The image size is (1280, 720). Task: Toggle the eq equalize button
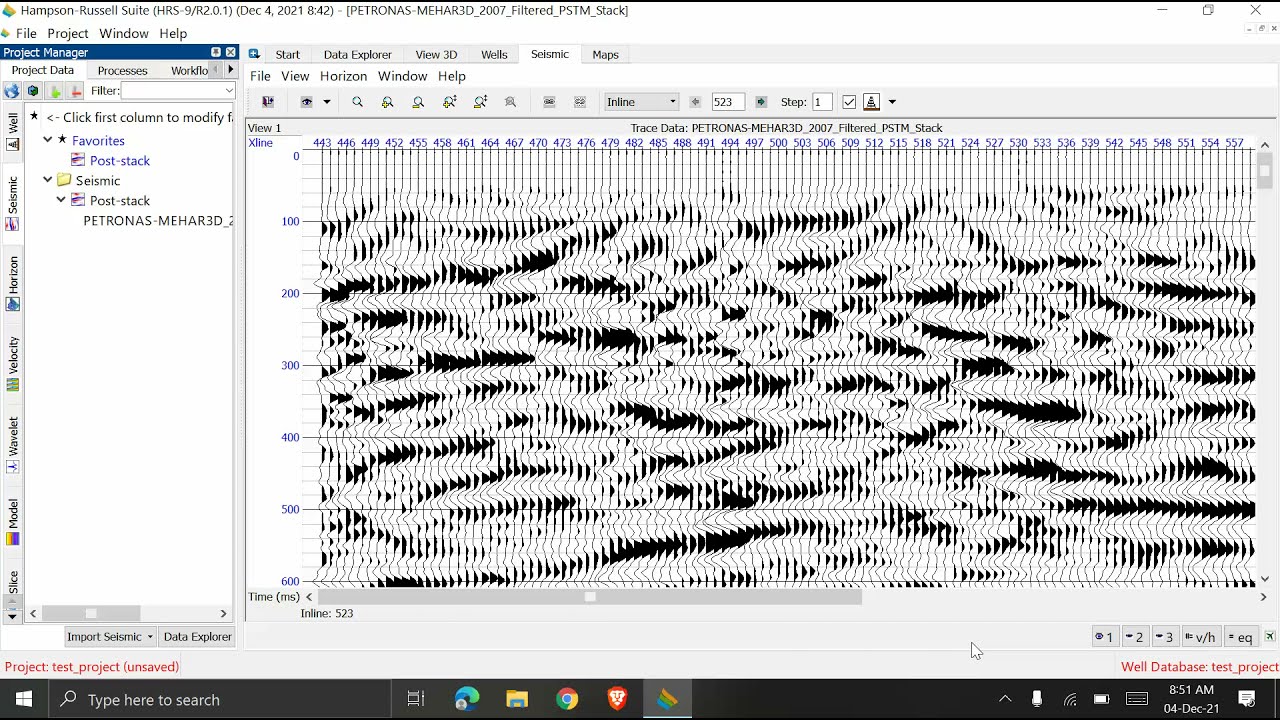[x=1240, y=637]
